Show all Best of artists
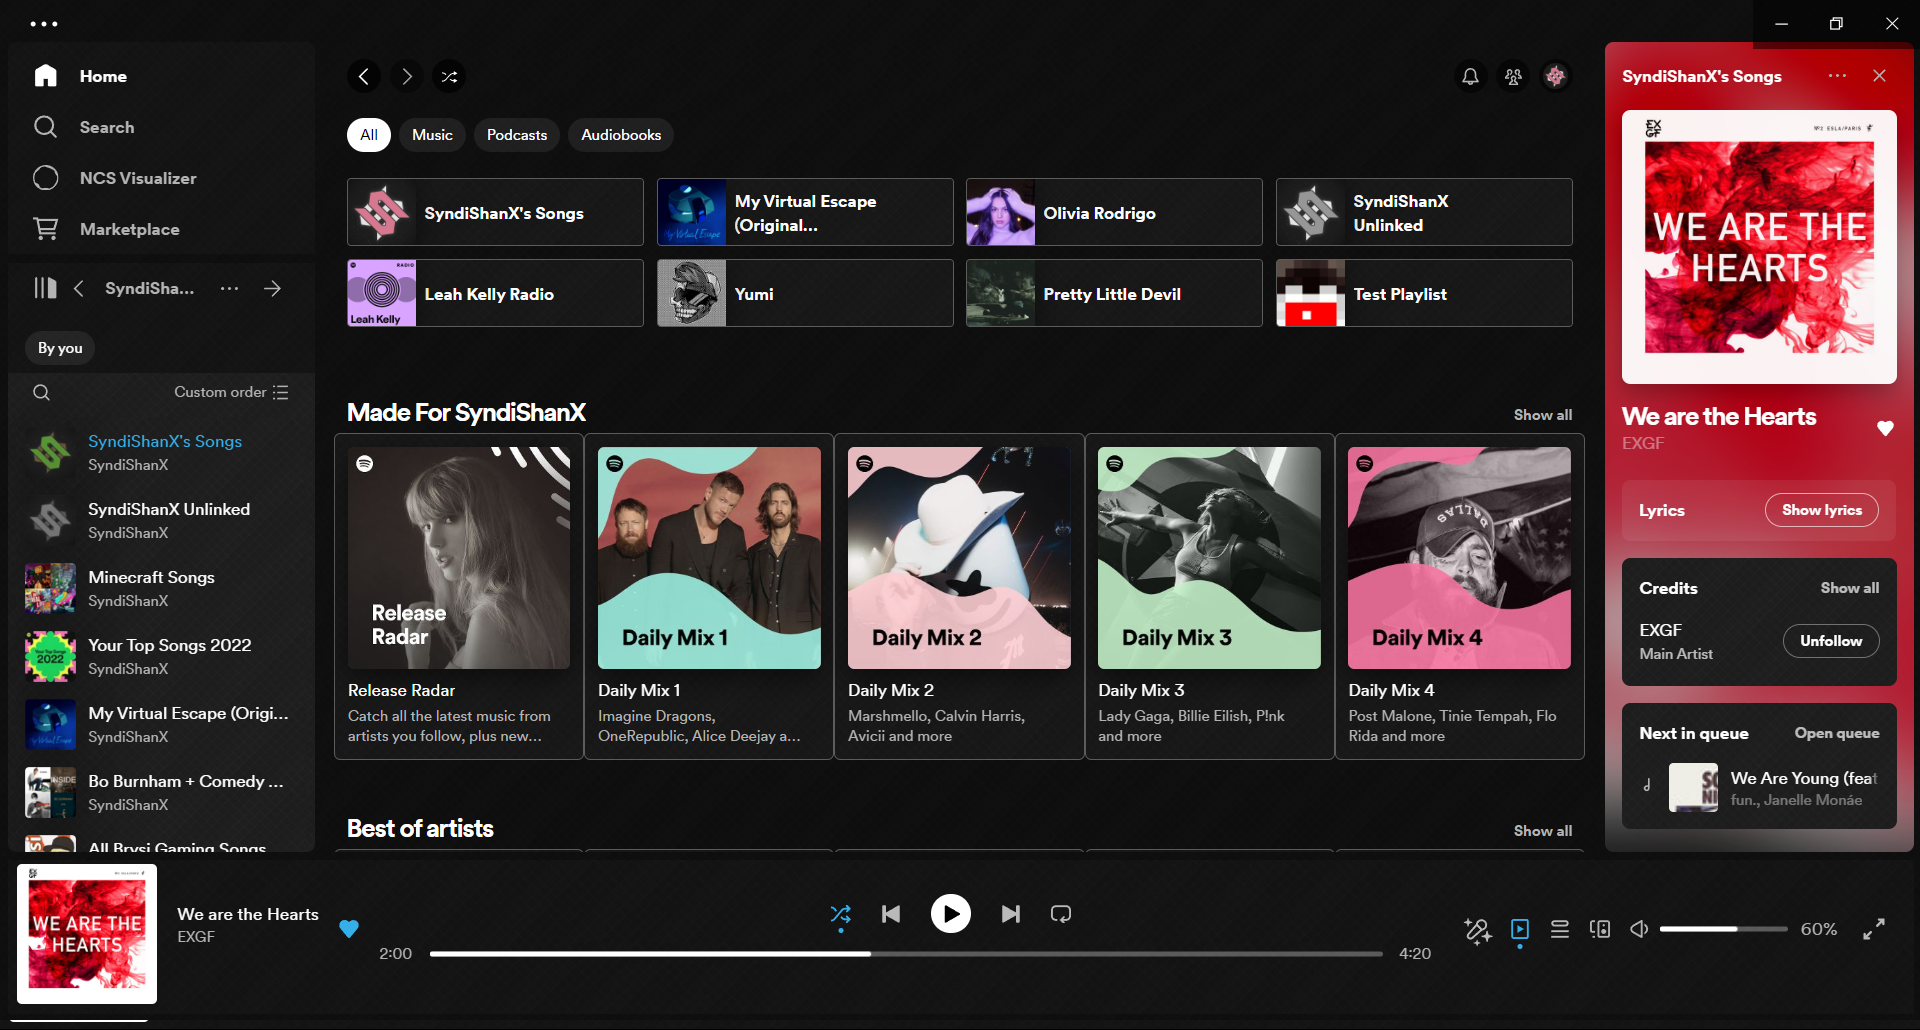Viewport: 1920px width, 1030px height. (1542, 831)
